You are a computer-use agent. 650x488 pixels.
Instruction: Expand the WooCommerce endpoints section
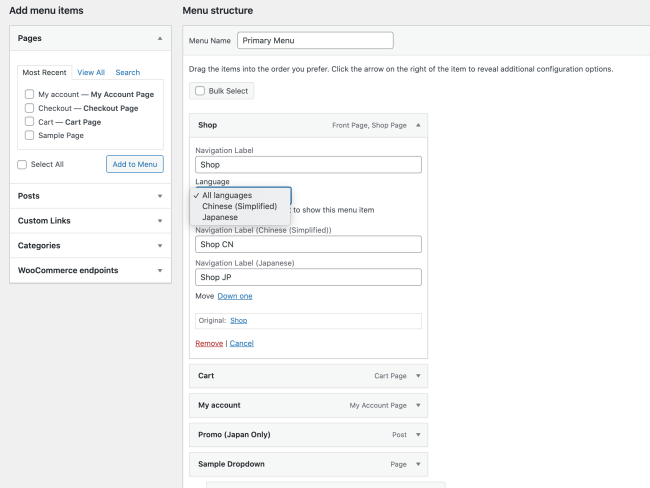tap(160, 271)
